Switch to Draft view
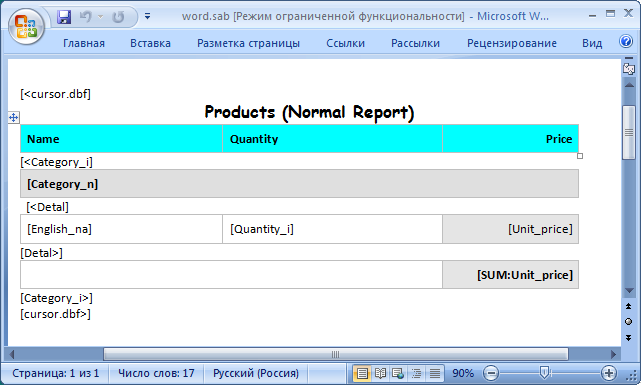 pos(435,373)
